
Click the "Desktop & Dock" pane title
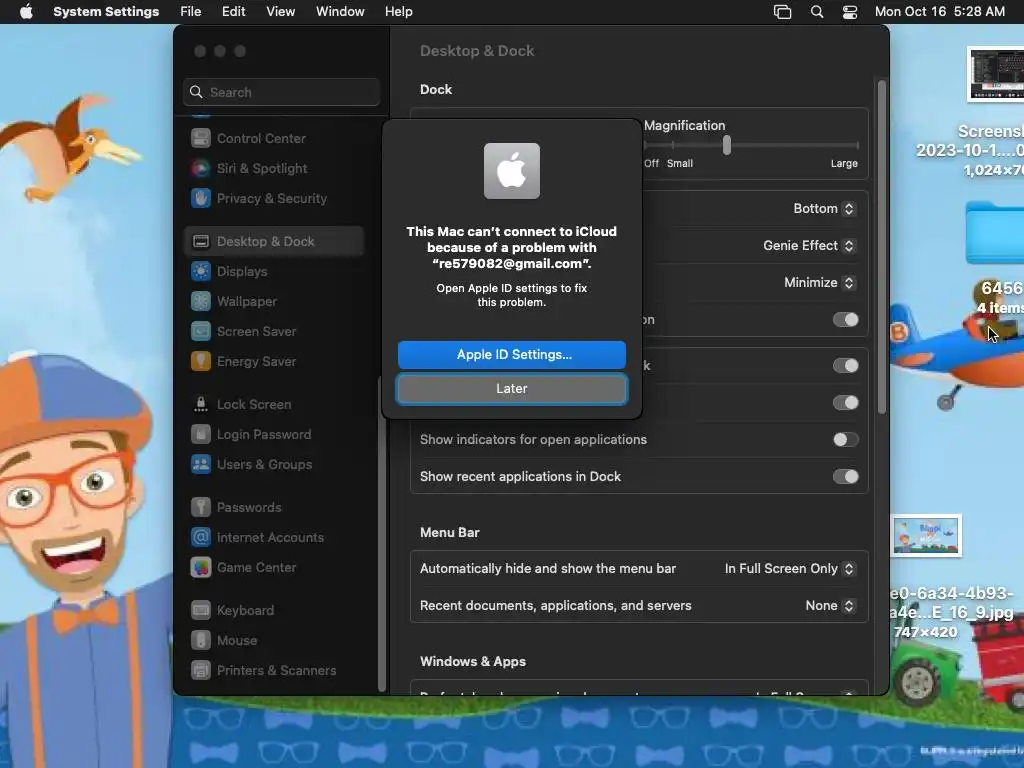[x=477, y=51]
